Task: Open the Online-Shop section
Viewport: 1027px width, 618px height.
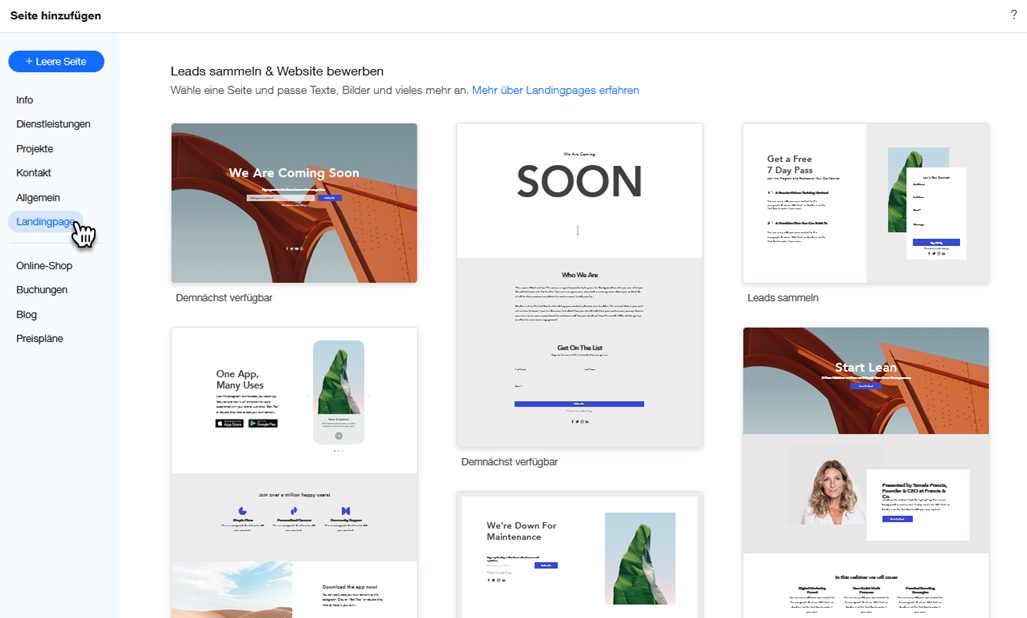Action: 44,266
